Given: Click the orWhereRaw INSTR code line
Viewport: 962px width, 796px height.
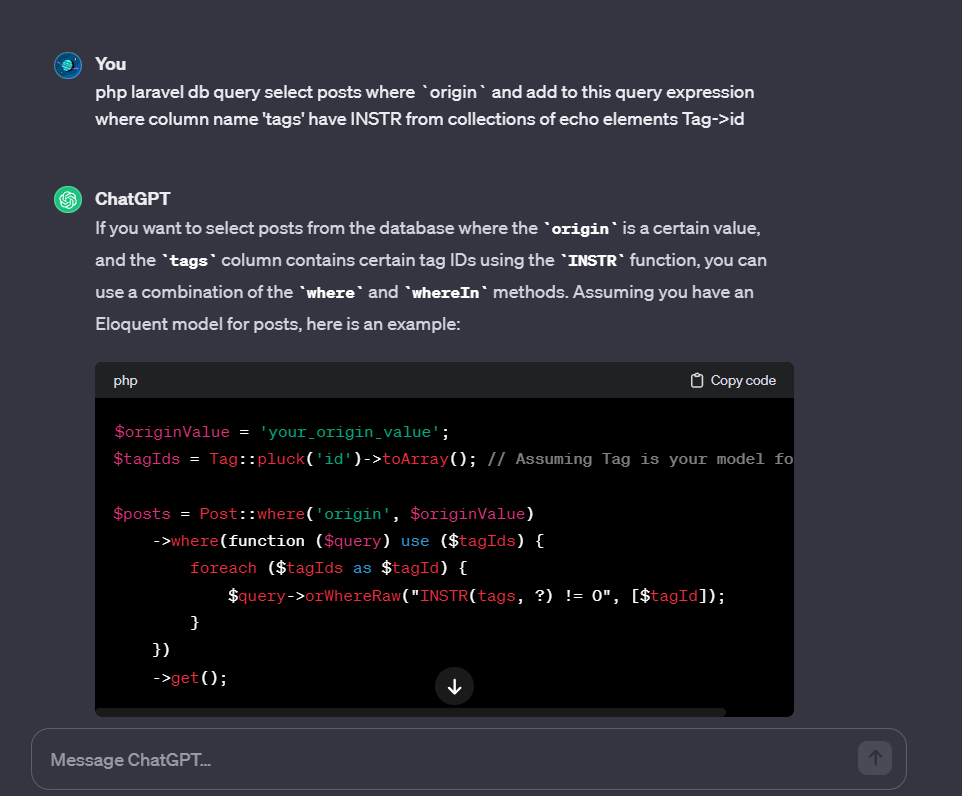Looking at the screenshot, I should [476, 596].
